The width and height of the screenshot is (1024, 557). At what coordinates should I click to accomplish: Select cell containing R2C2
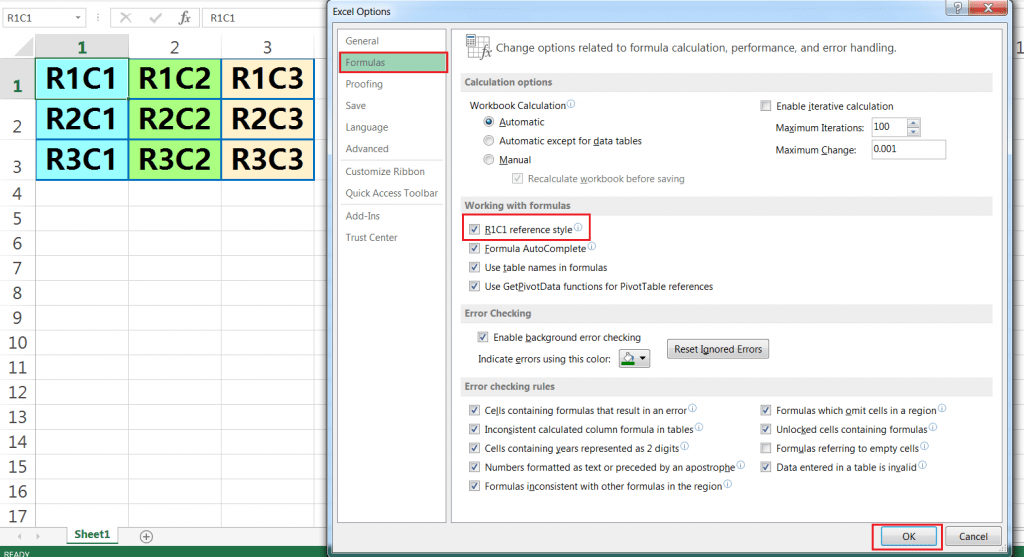tap(174, 119)
